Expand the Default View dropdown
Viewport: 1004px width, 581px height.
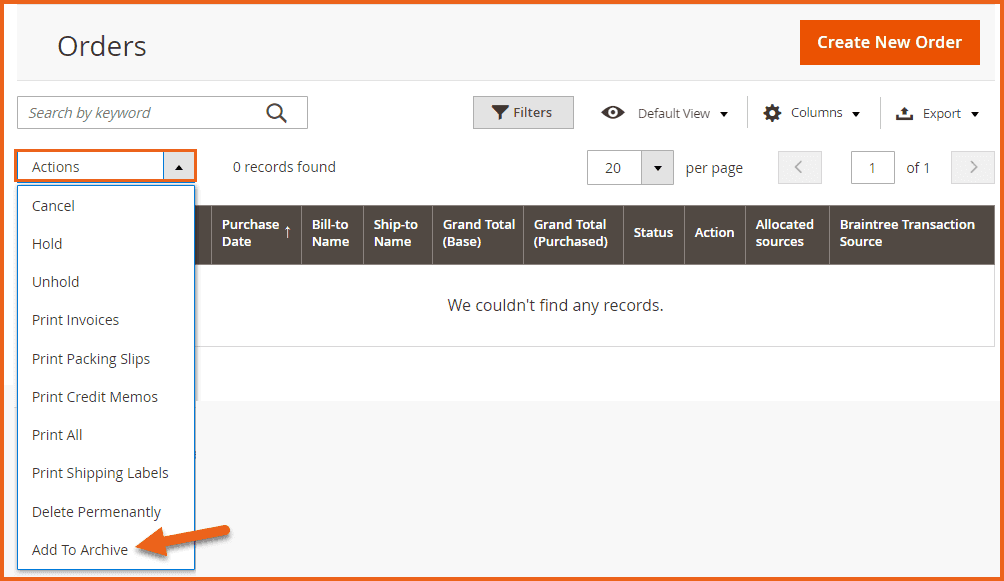(x=723, y=114)
